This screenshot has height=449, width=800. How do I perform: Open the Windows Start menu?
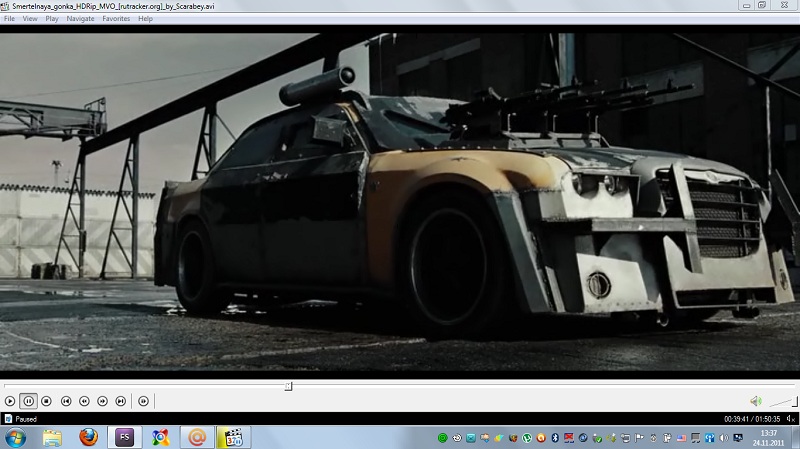point(15,438)
